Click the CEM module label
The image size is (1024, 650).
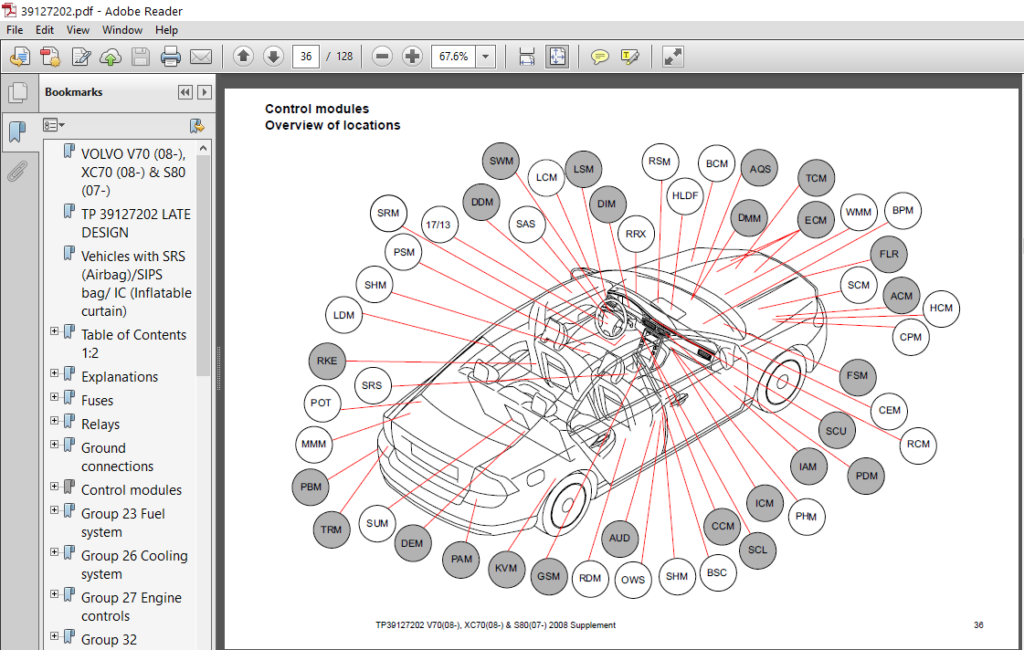click(x=889, y=410)
